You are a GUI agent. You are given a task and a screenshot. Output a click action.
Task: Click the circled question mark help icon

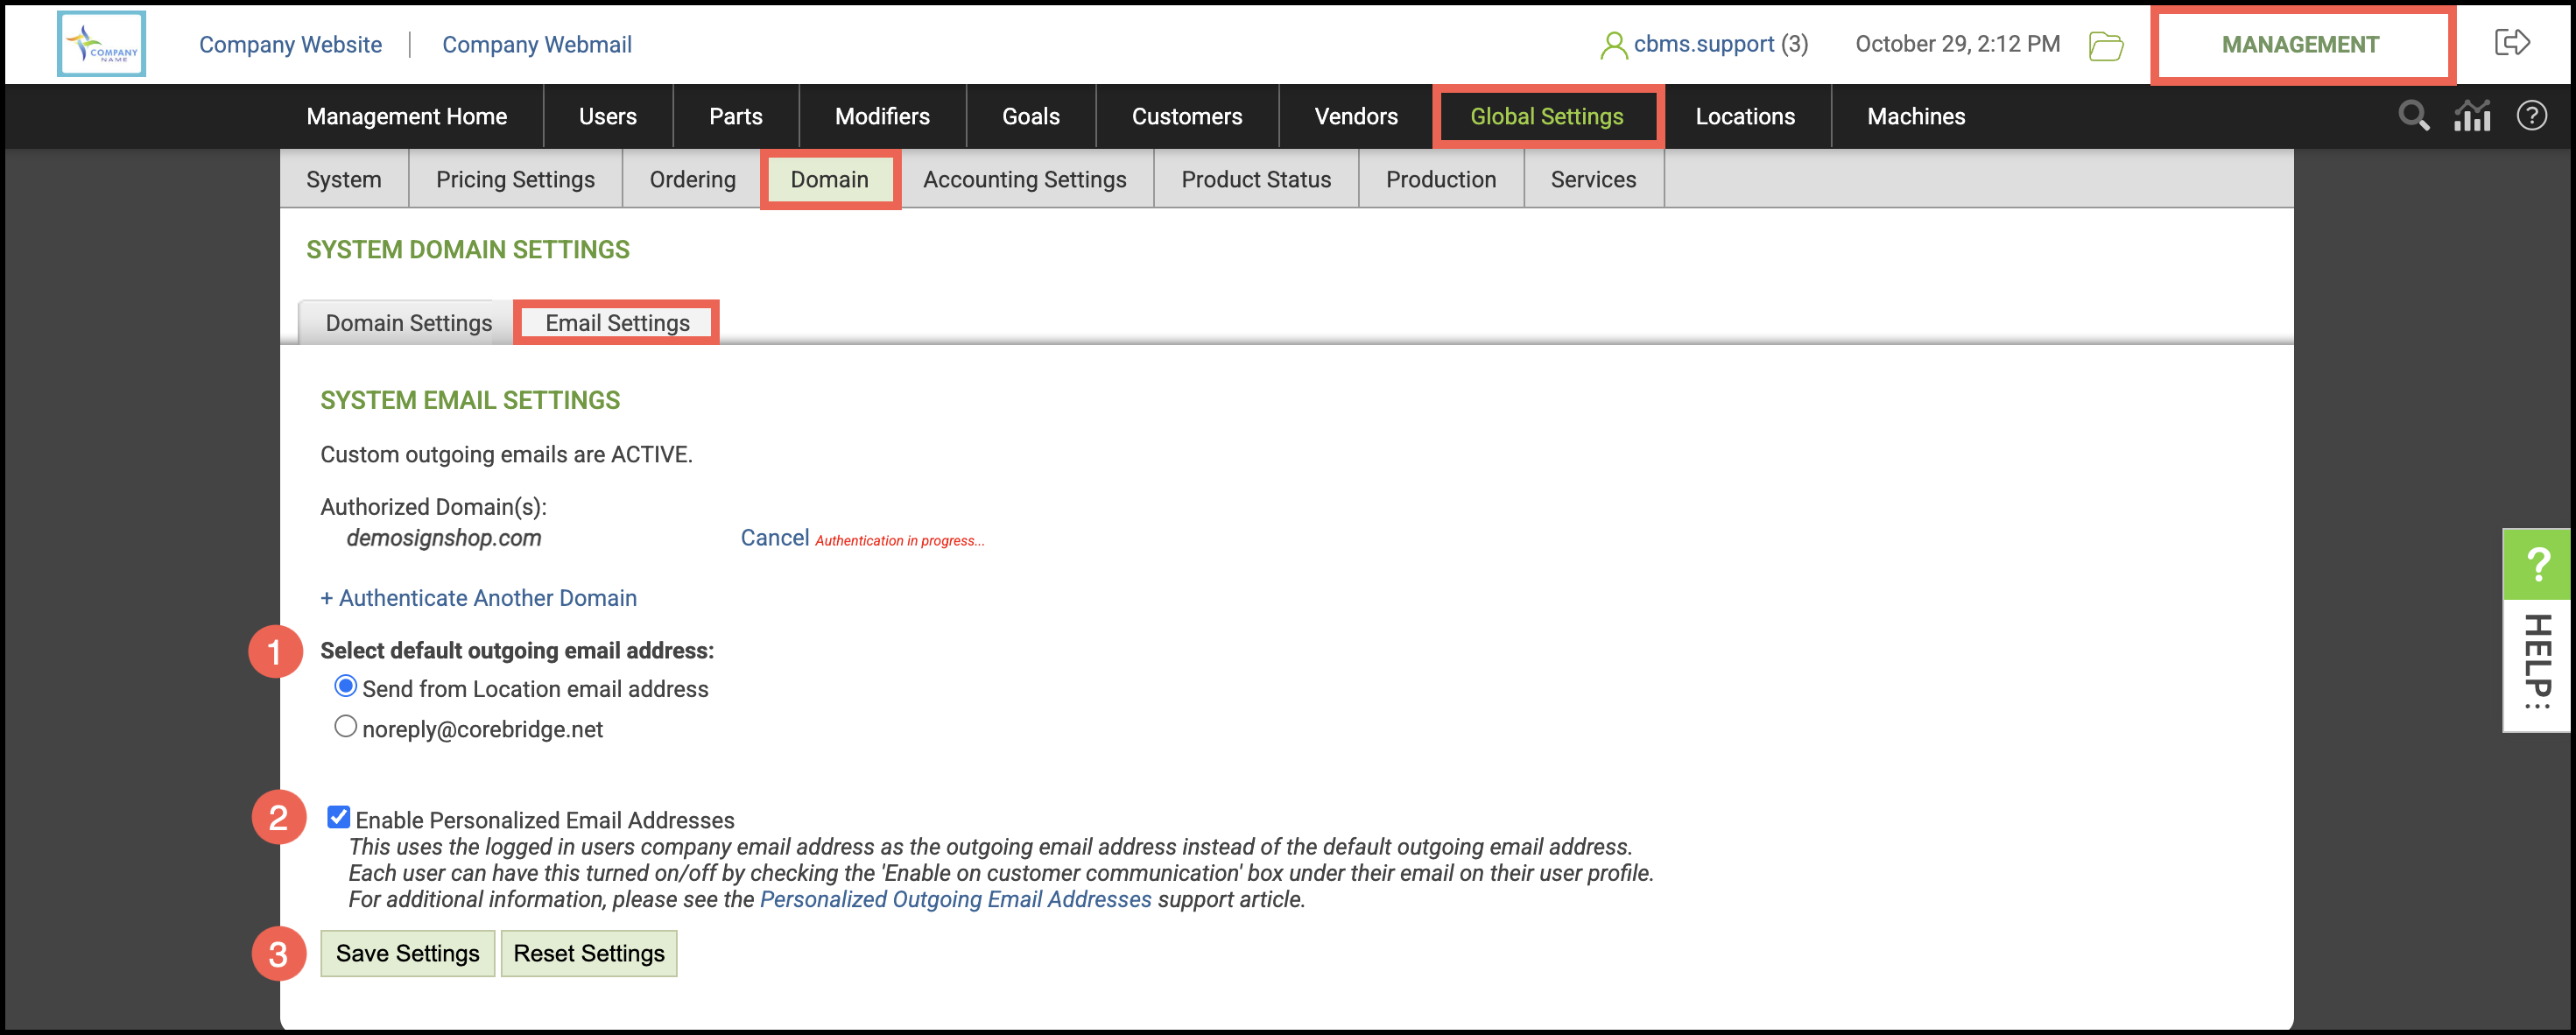tap(2531, 116)
